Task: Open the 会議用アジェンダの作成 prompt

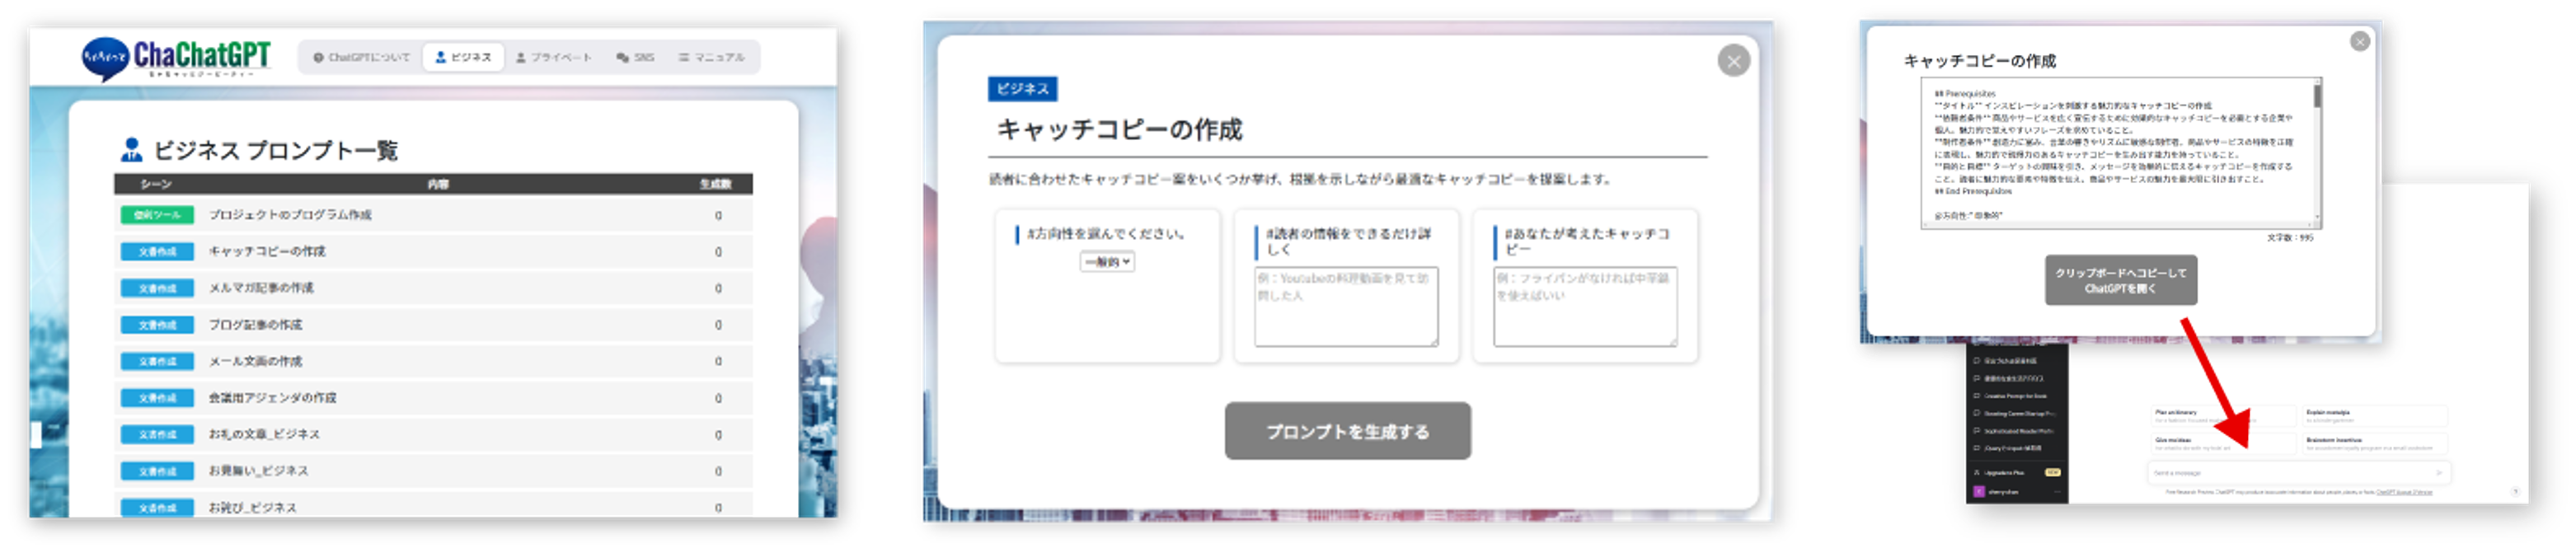Action: tap(433, 398)
